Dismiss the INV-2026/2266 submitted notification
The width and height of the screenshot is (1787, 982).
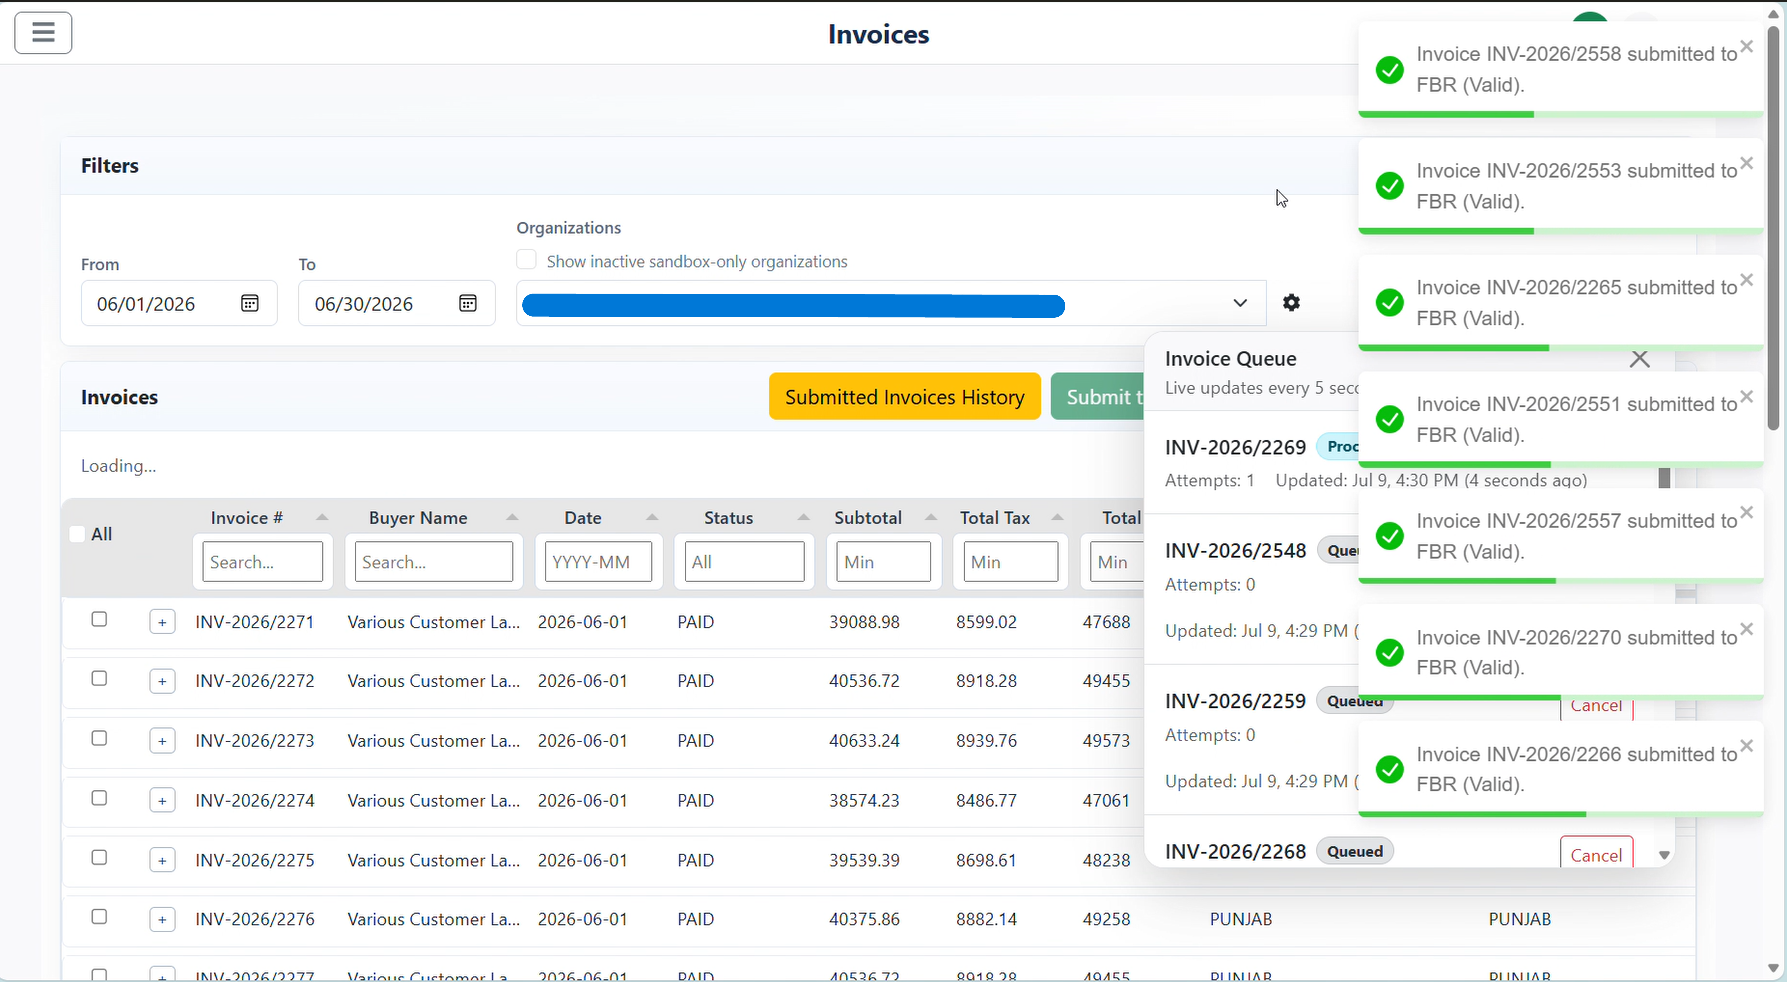(1746, 746)
